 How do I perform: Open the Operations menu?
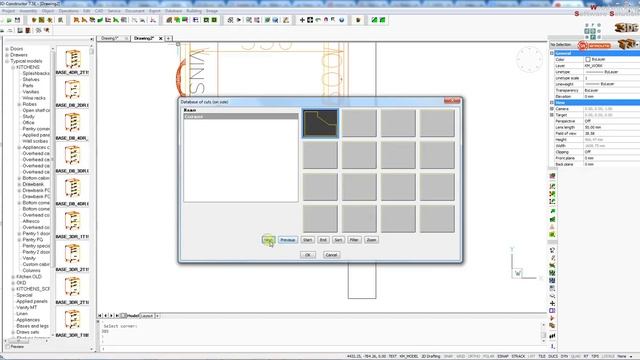coord(69,11)
